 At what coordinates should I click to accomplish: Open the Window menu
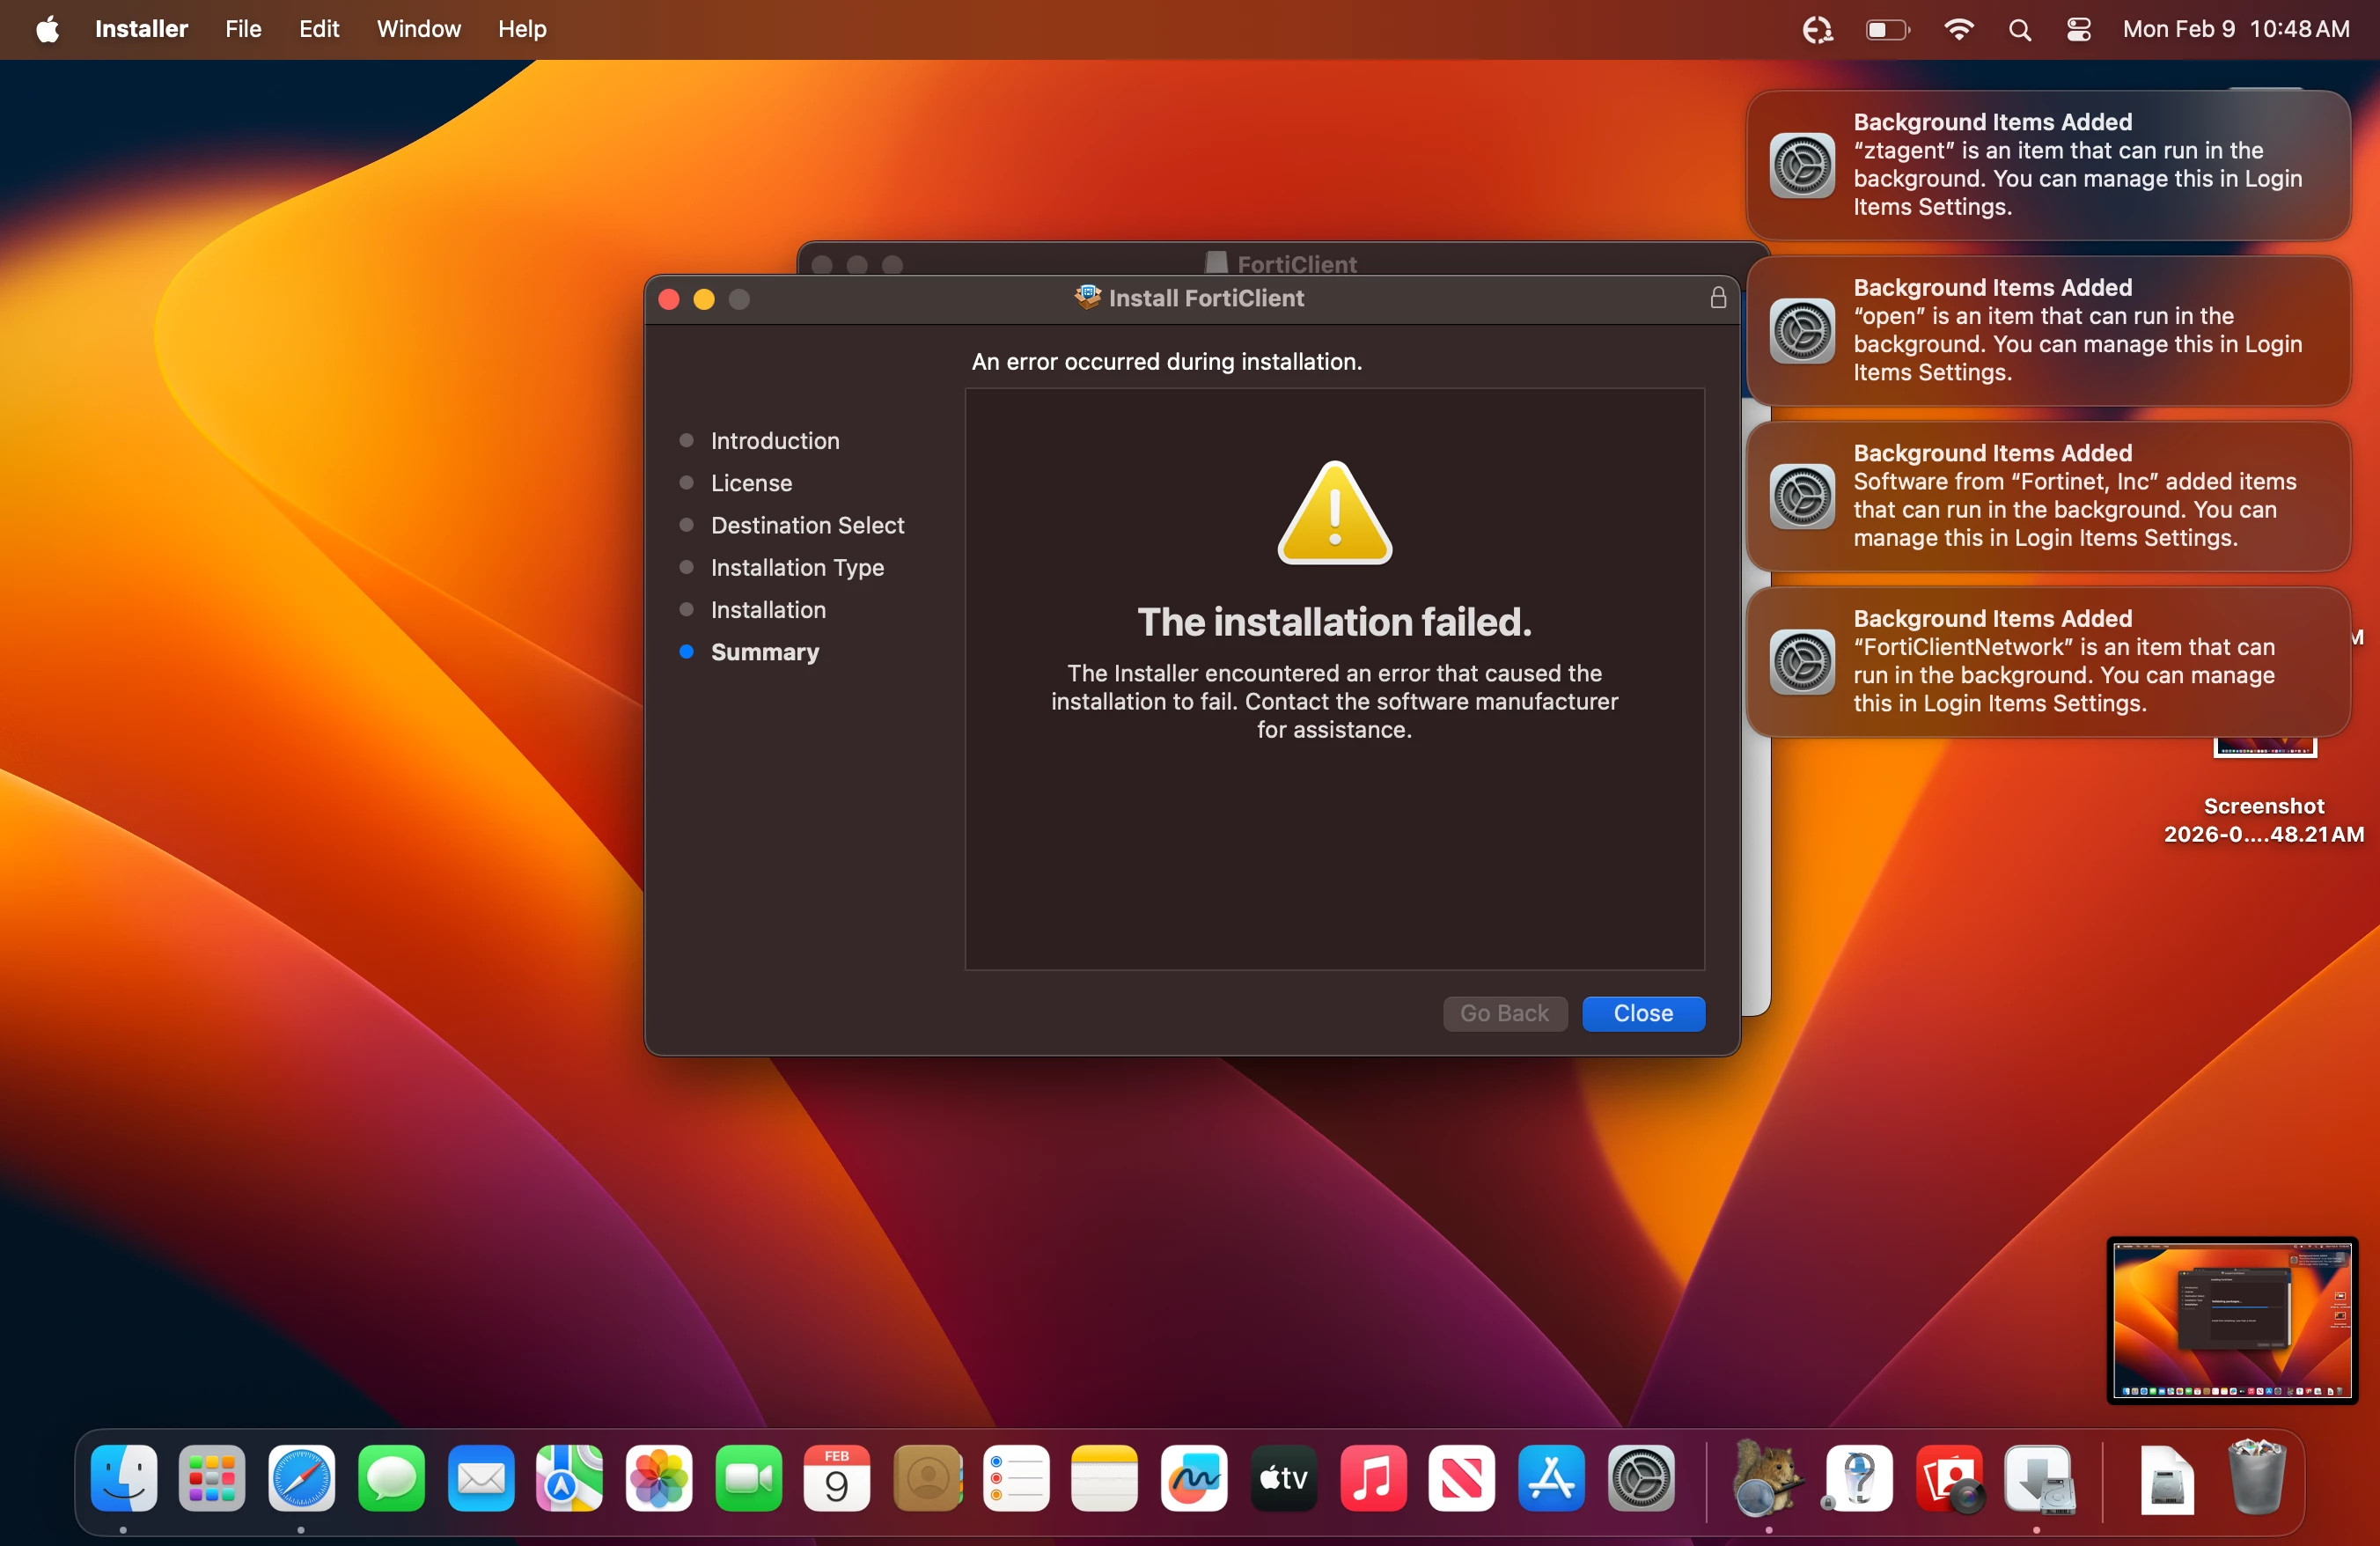419,29
